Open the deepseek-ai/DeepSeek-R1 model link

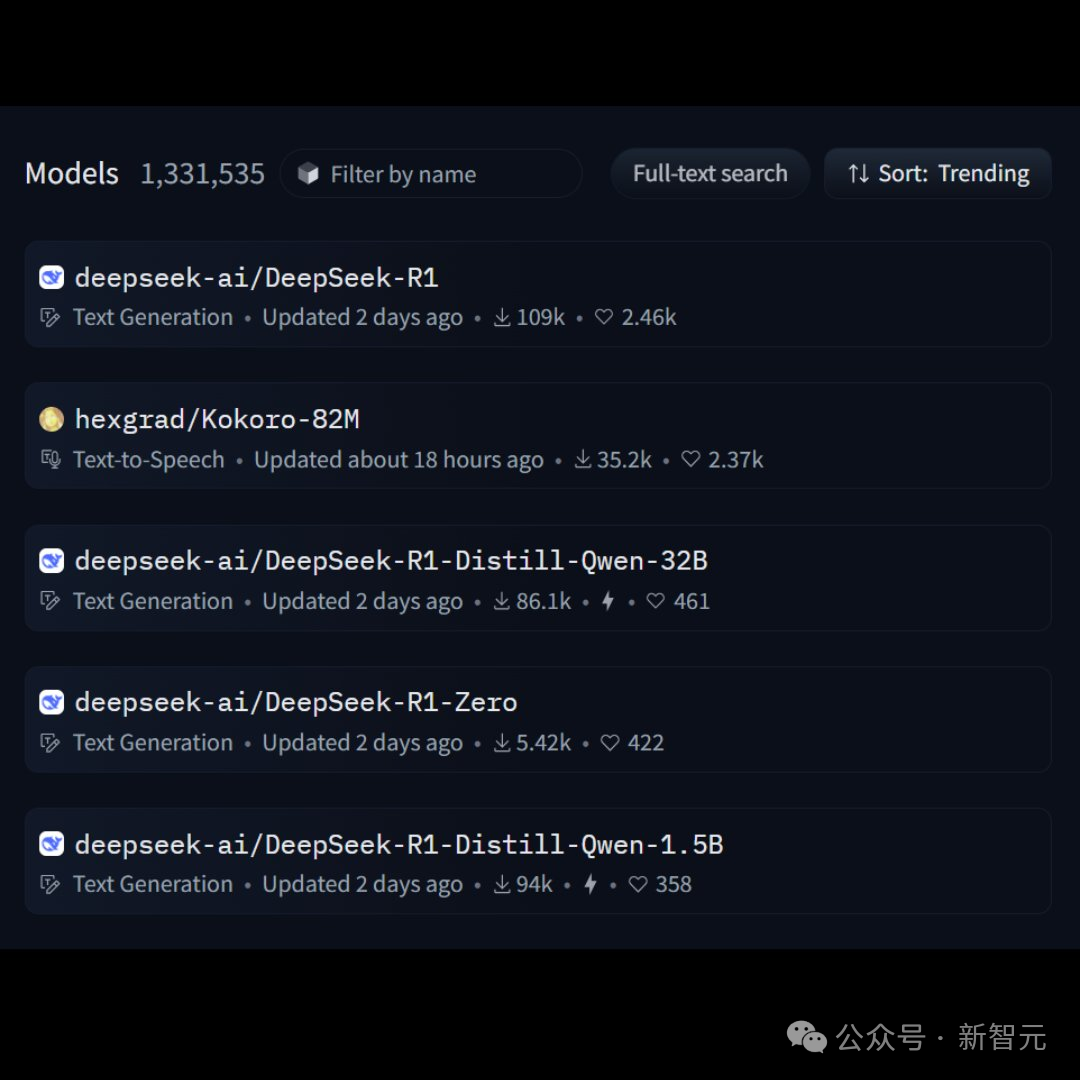pyautogui.click(x=256, y=278)
